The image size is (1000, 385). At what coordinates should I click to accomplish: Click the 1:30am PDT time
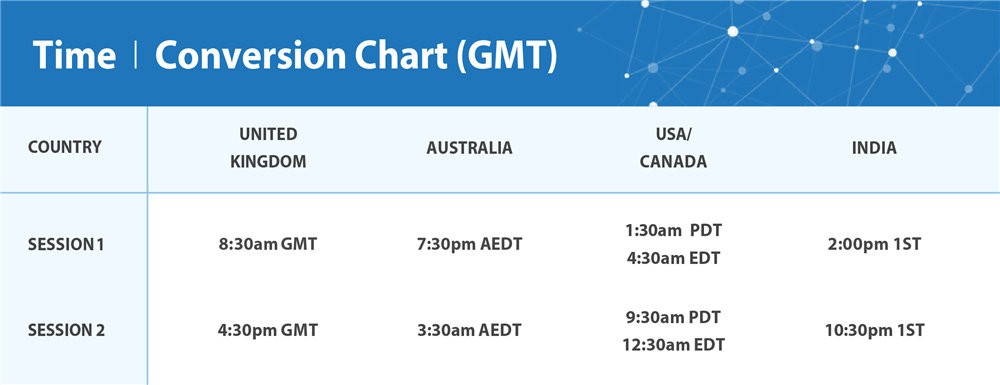673,230
